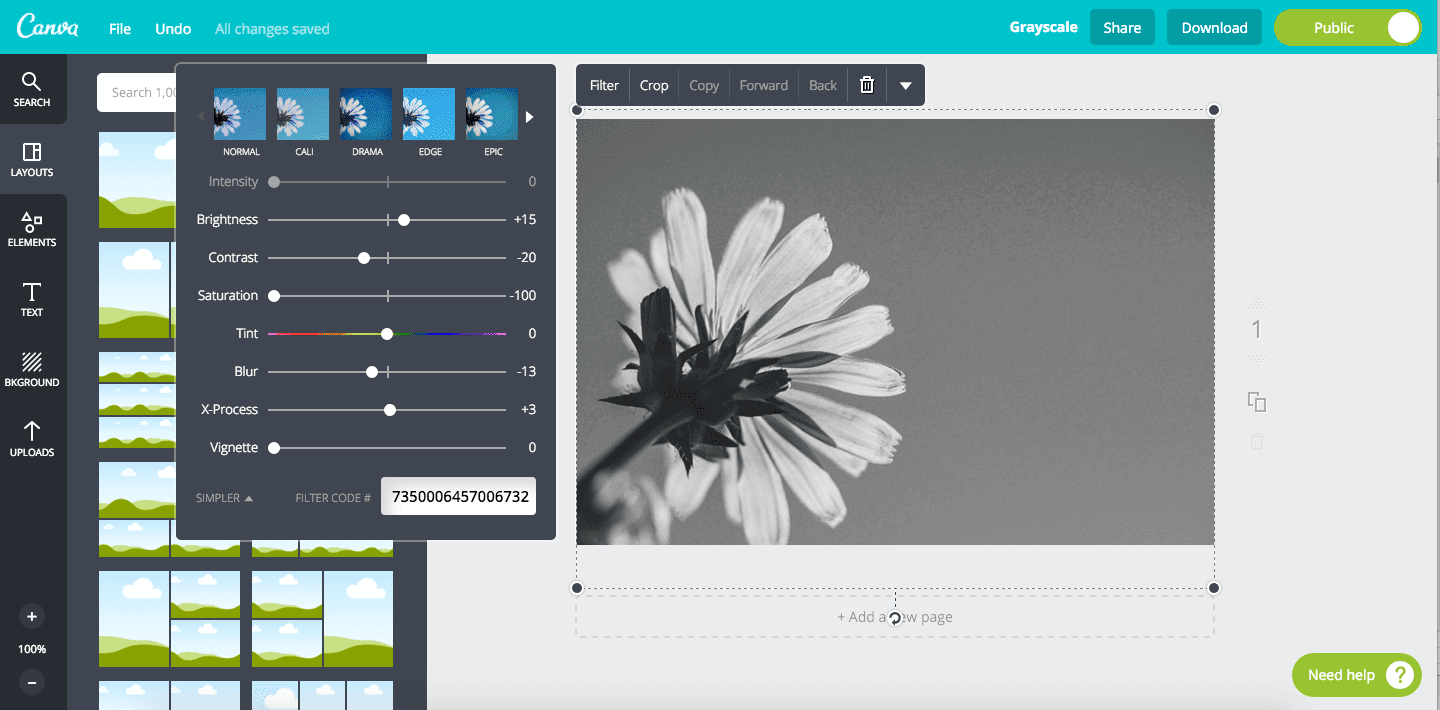Zoom in with the plus icon
The width and height of the screenshot is (1440, 710).
[32, 616]
